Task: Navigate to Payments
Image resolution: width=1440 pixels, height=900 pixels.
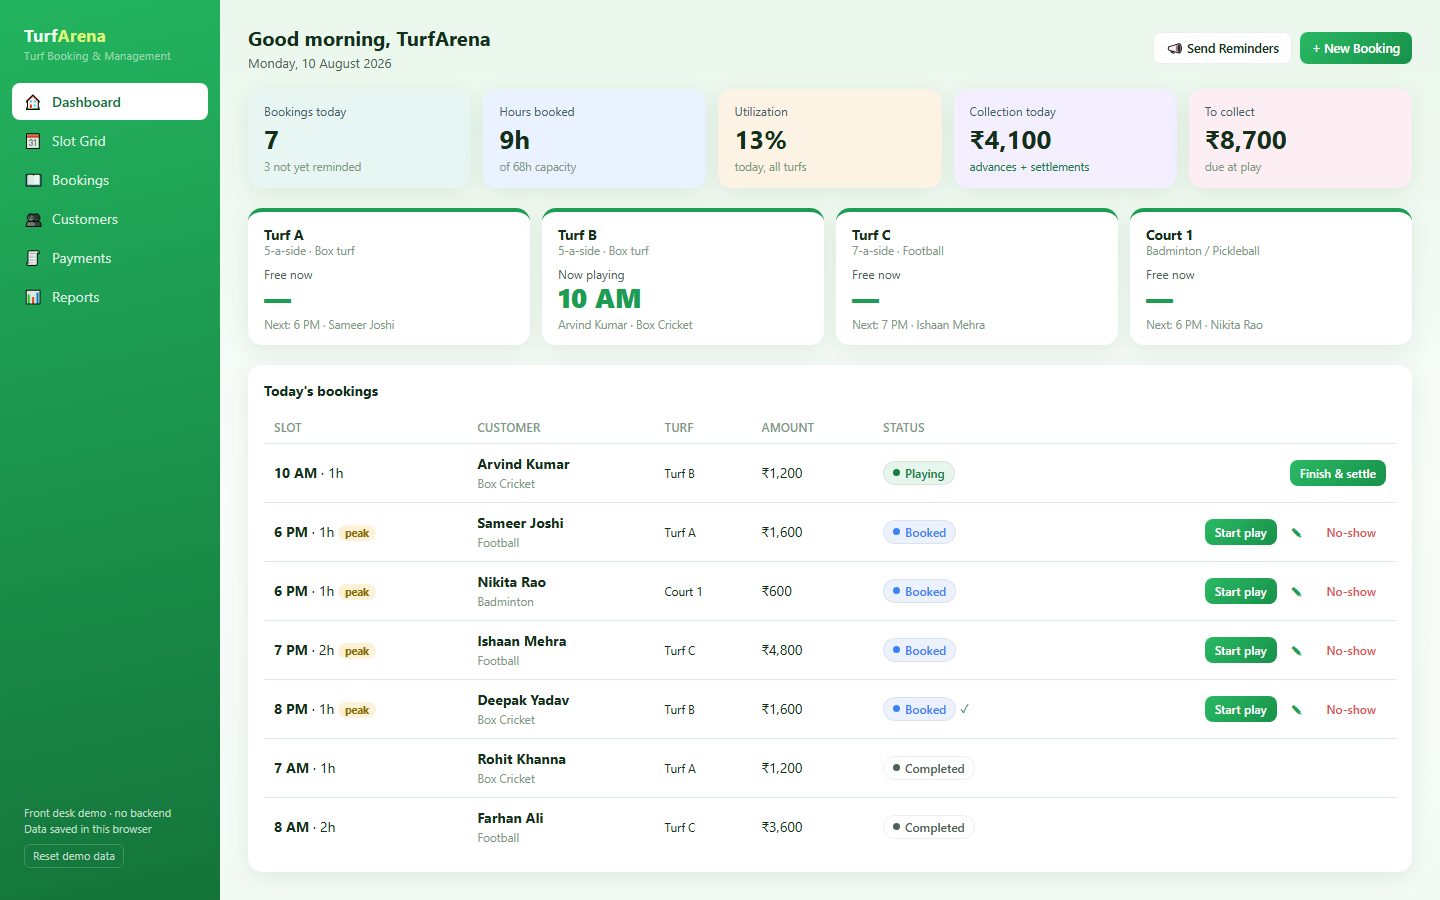Action: (110, 258)
